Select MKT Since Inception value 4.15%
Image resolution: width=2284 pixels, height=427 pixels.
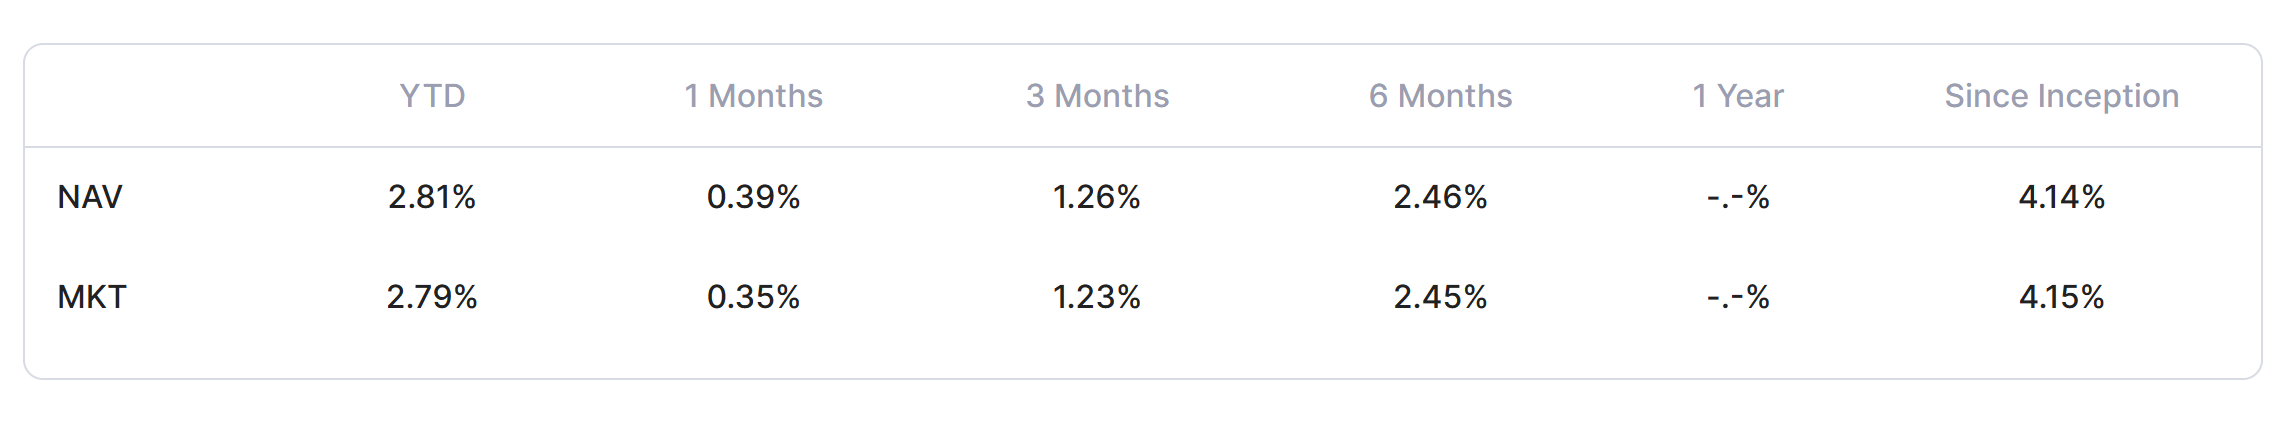pyautogui.click(x=2061, y=297)
